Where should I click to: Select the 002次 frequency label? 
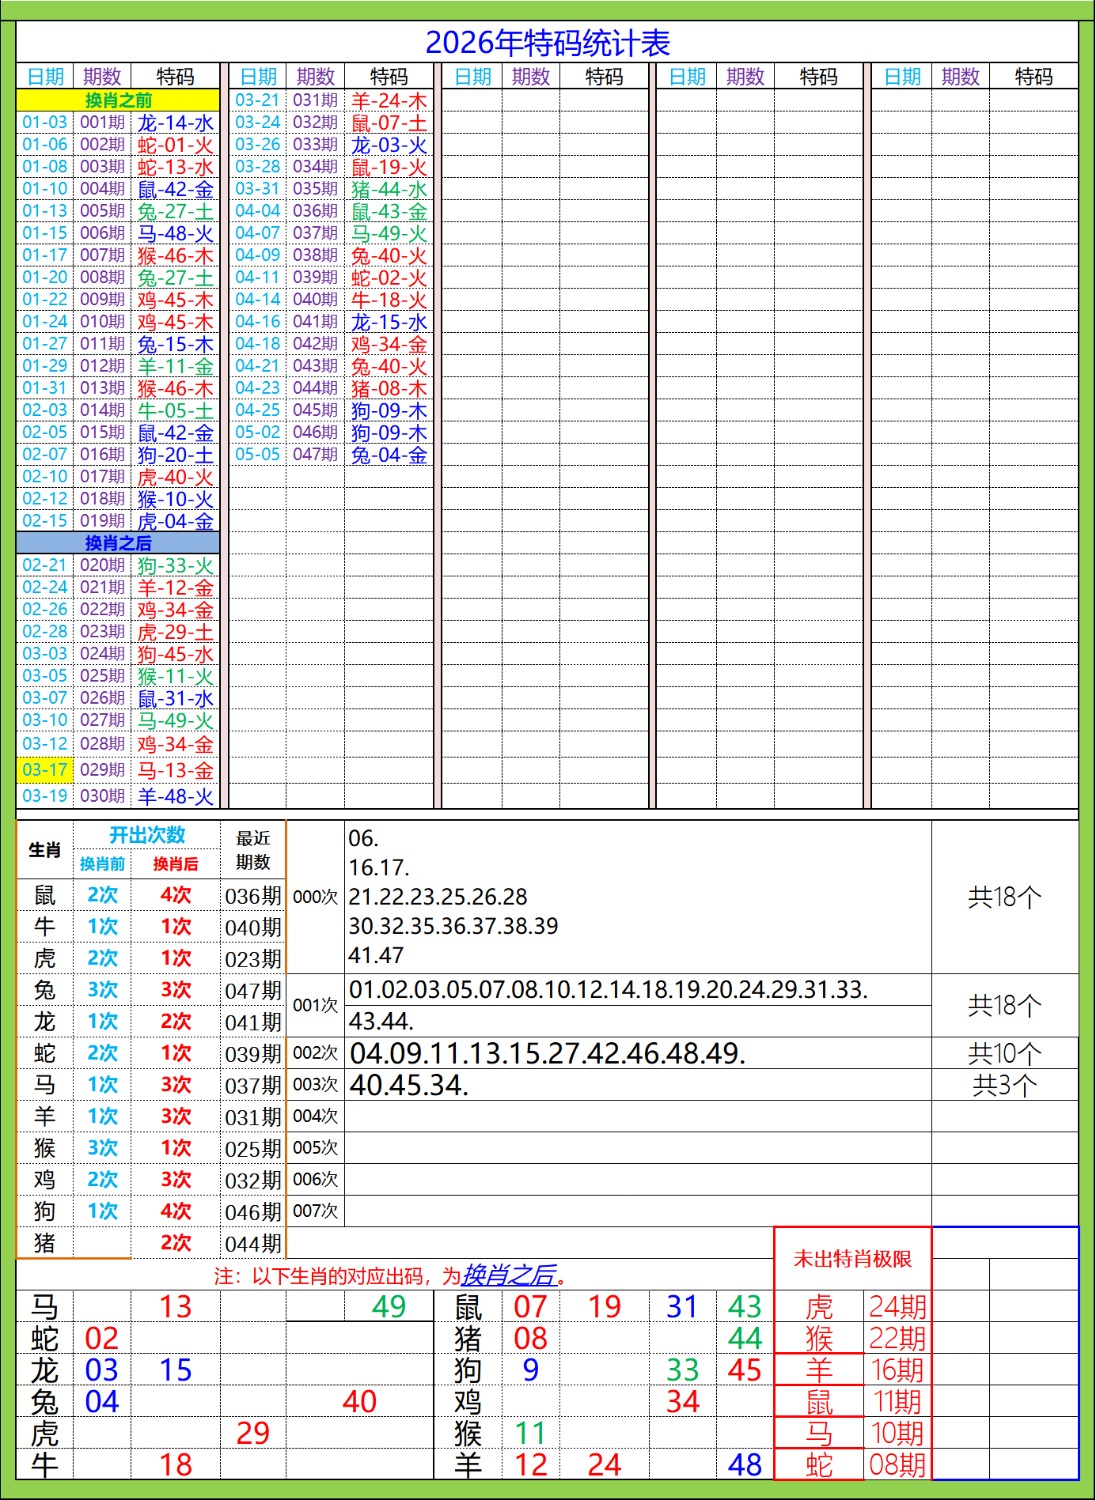pyautogui.click(x=315, y=1053)
